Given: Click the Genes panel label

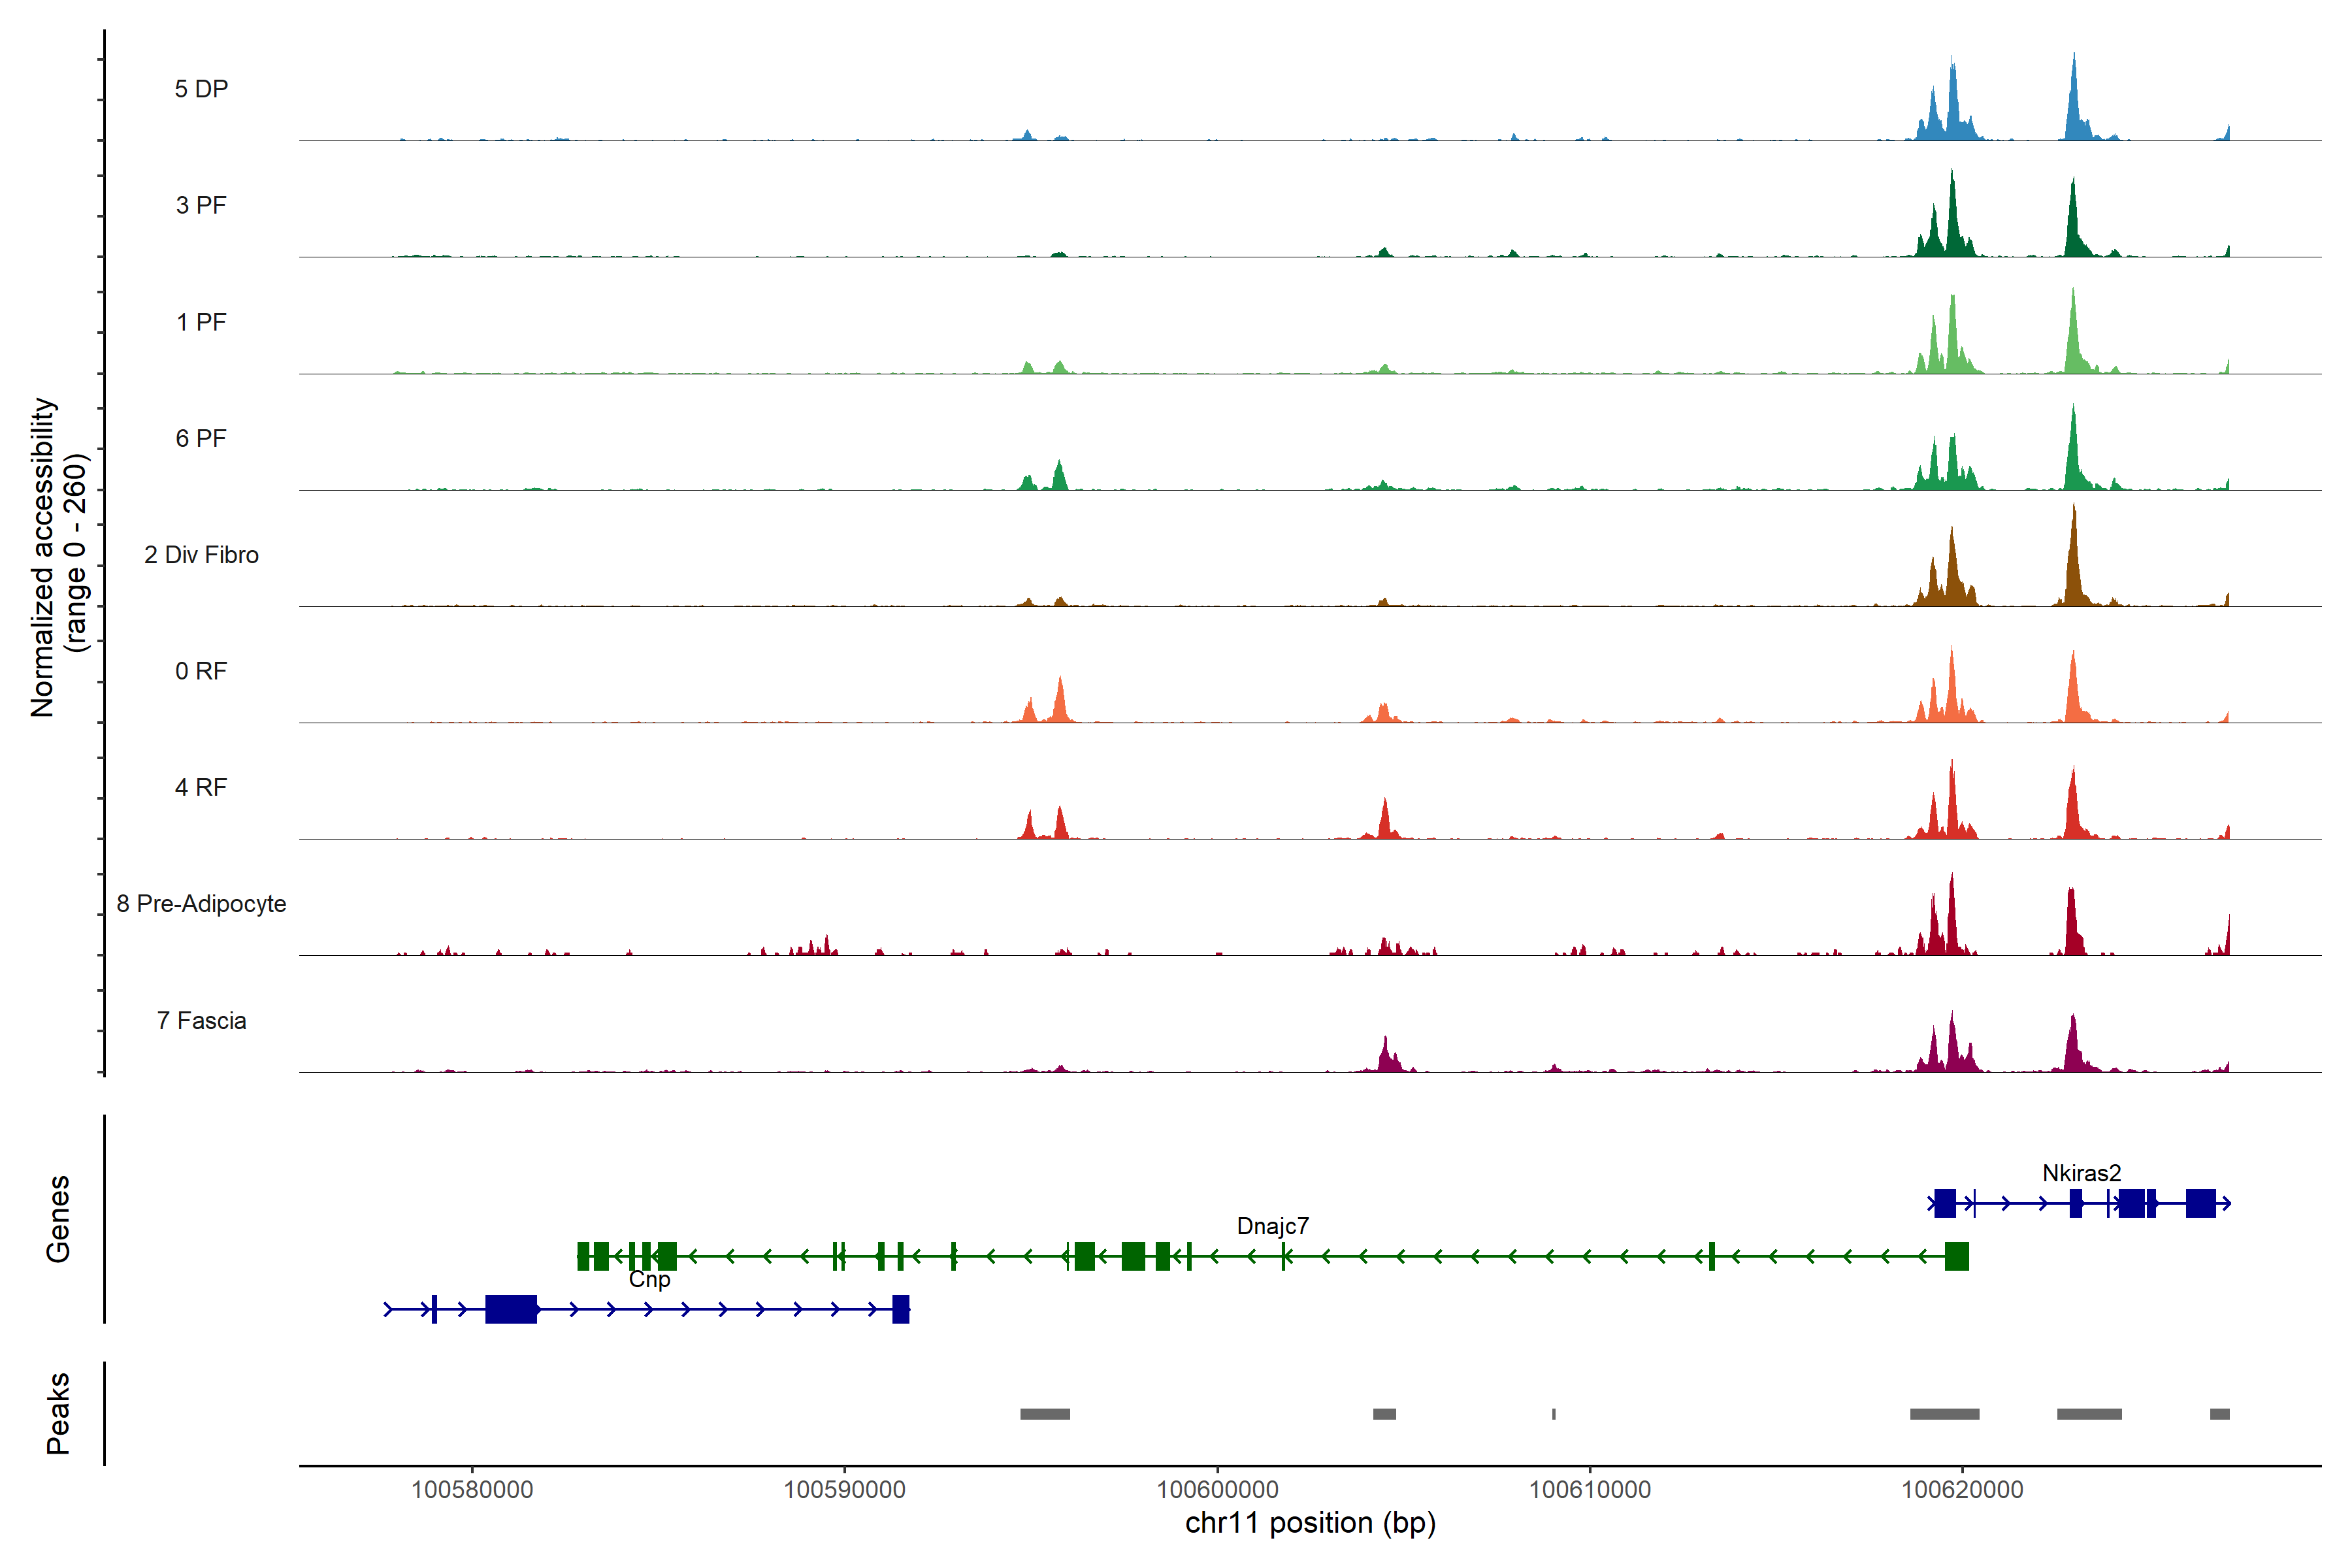Looking at the screenshot, I should click(58, 1219).
